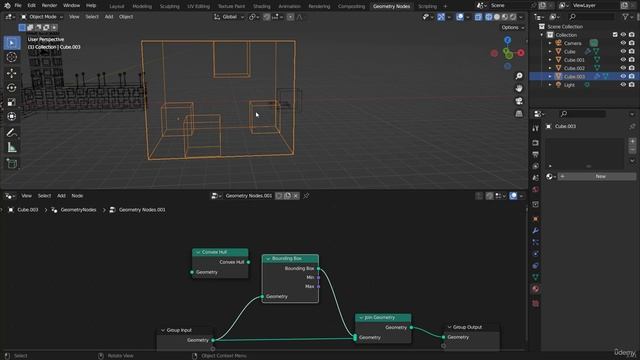The height and width of the screenshot is (360, 640).
Task: Collapse the Bounding Box node
Action: coord(268,259)
